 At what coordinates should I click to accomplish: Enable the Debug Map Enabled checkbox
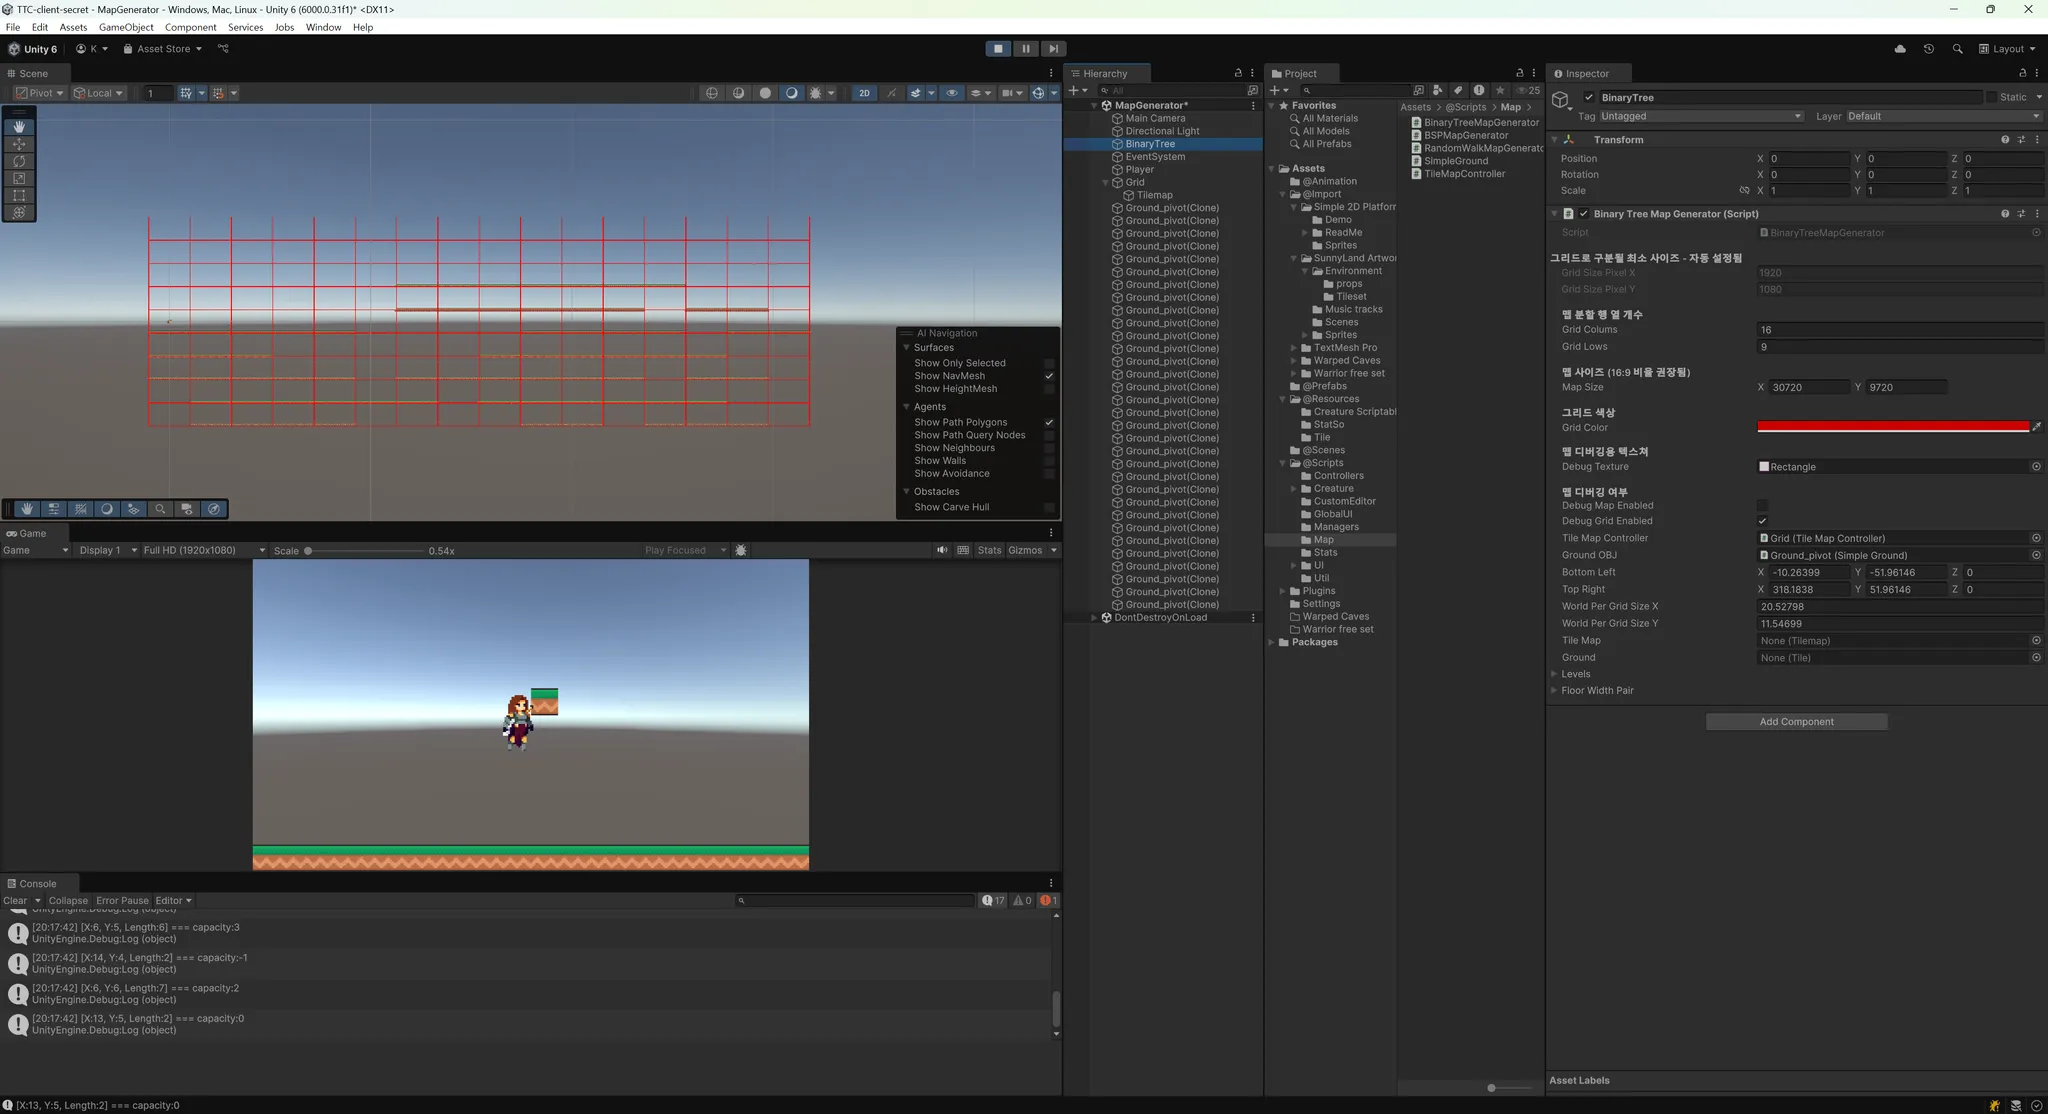point(1762,505)
